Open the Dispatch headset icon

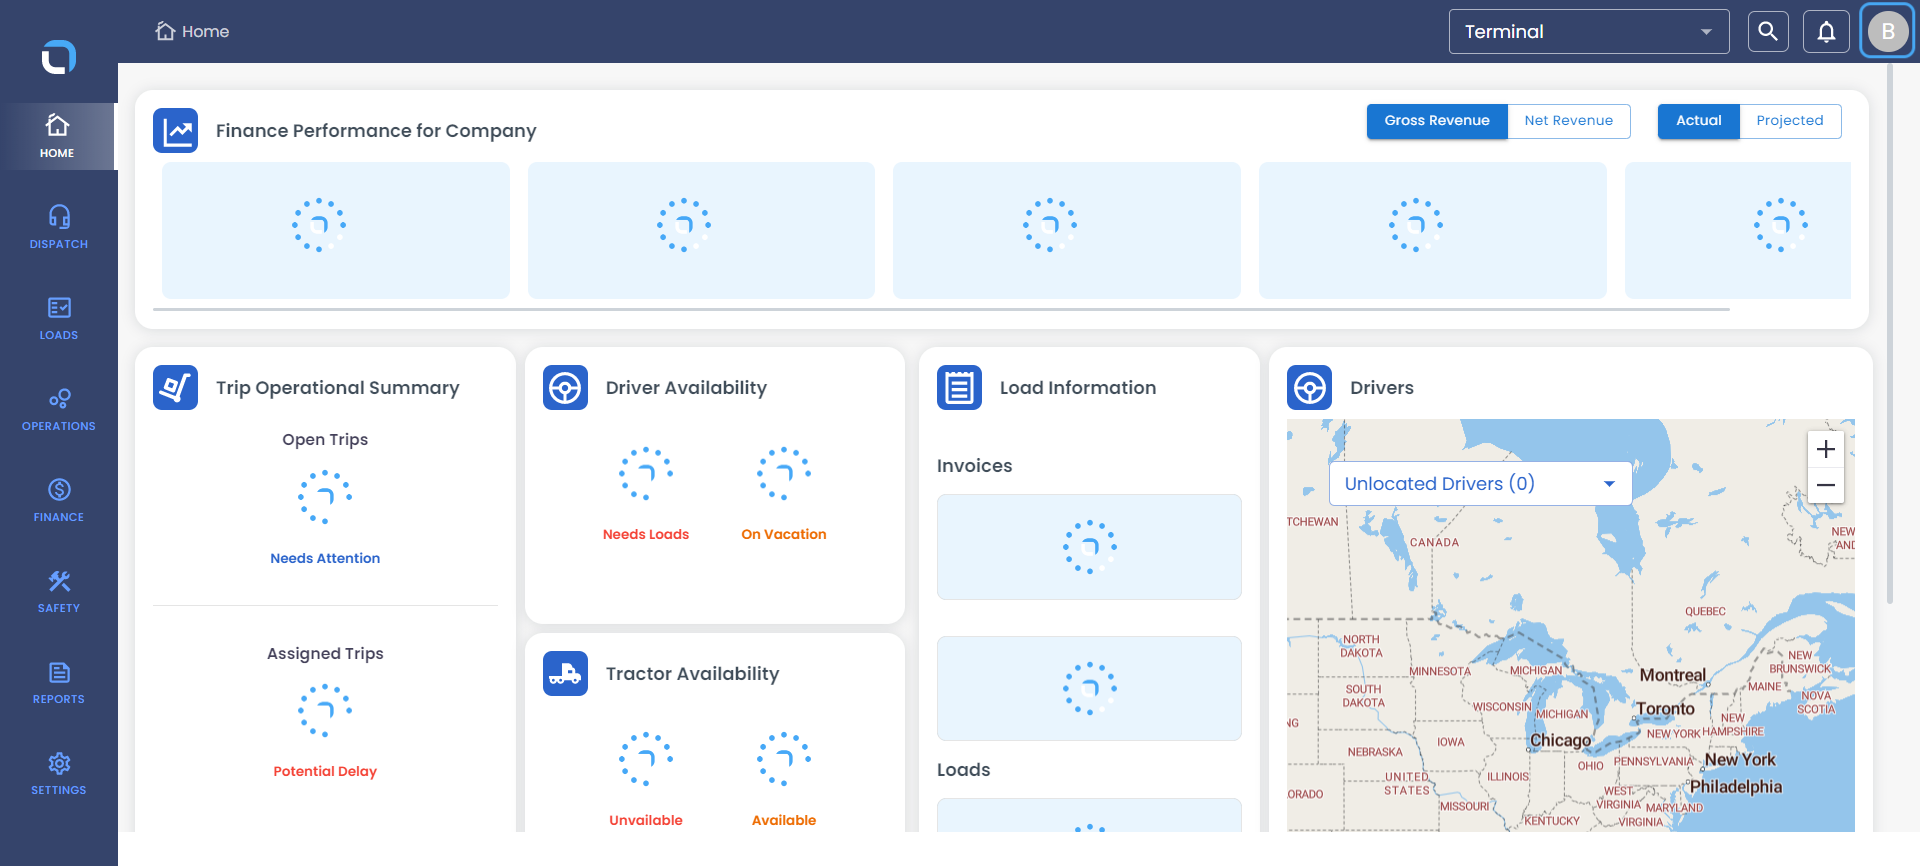pos(59,217)
